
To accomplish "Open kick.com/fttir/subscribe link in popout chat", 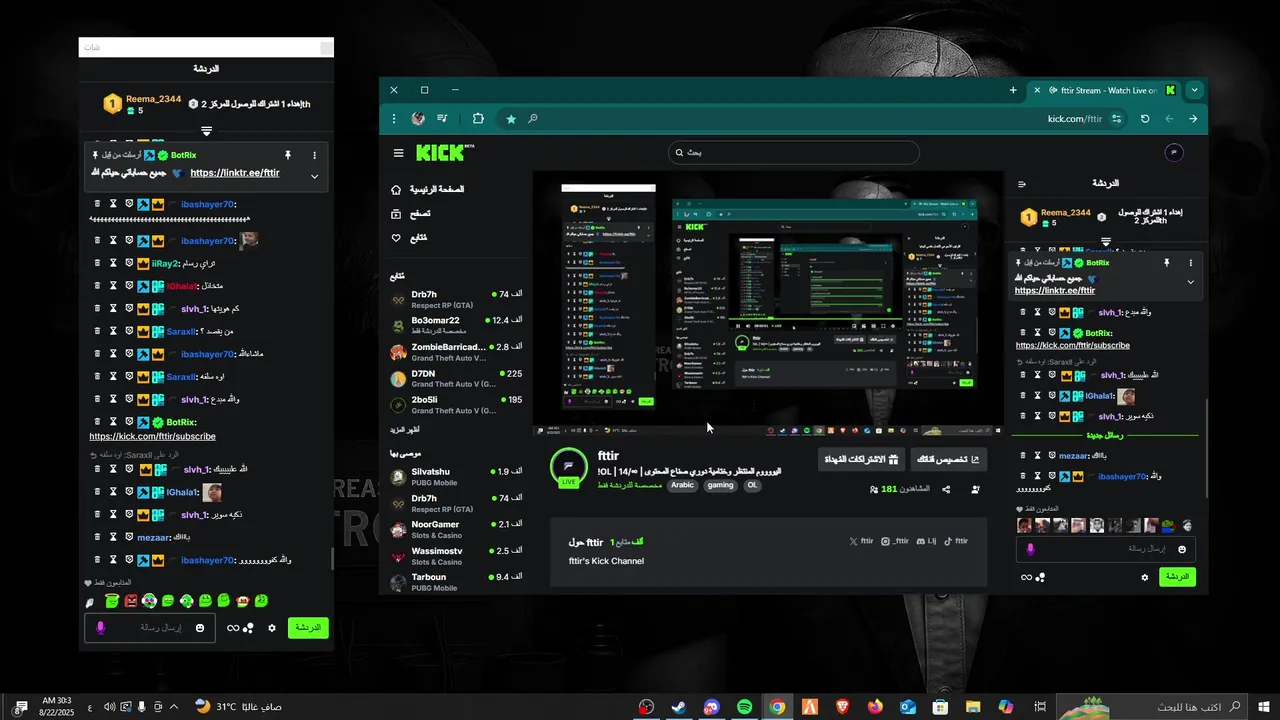I will click(x=152, y=436).
